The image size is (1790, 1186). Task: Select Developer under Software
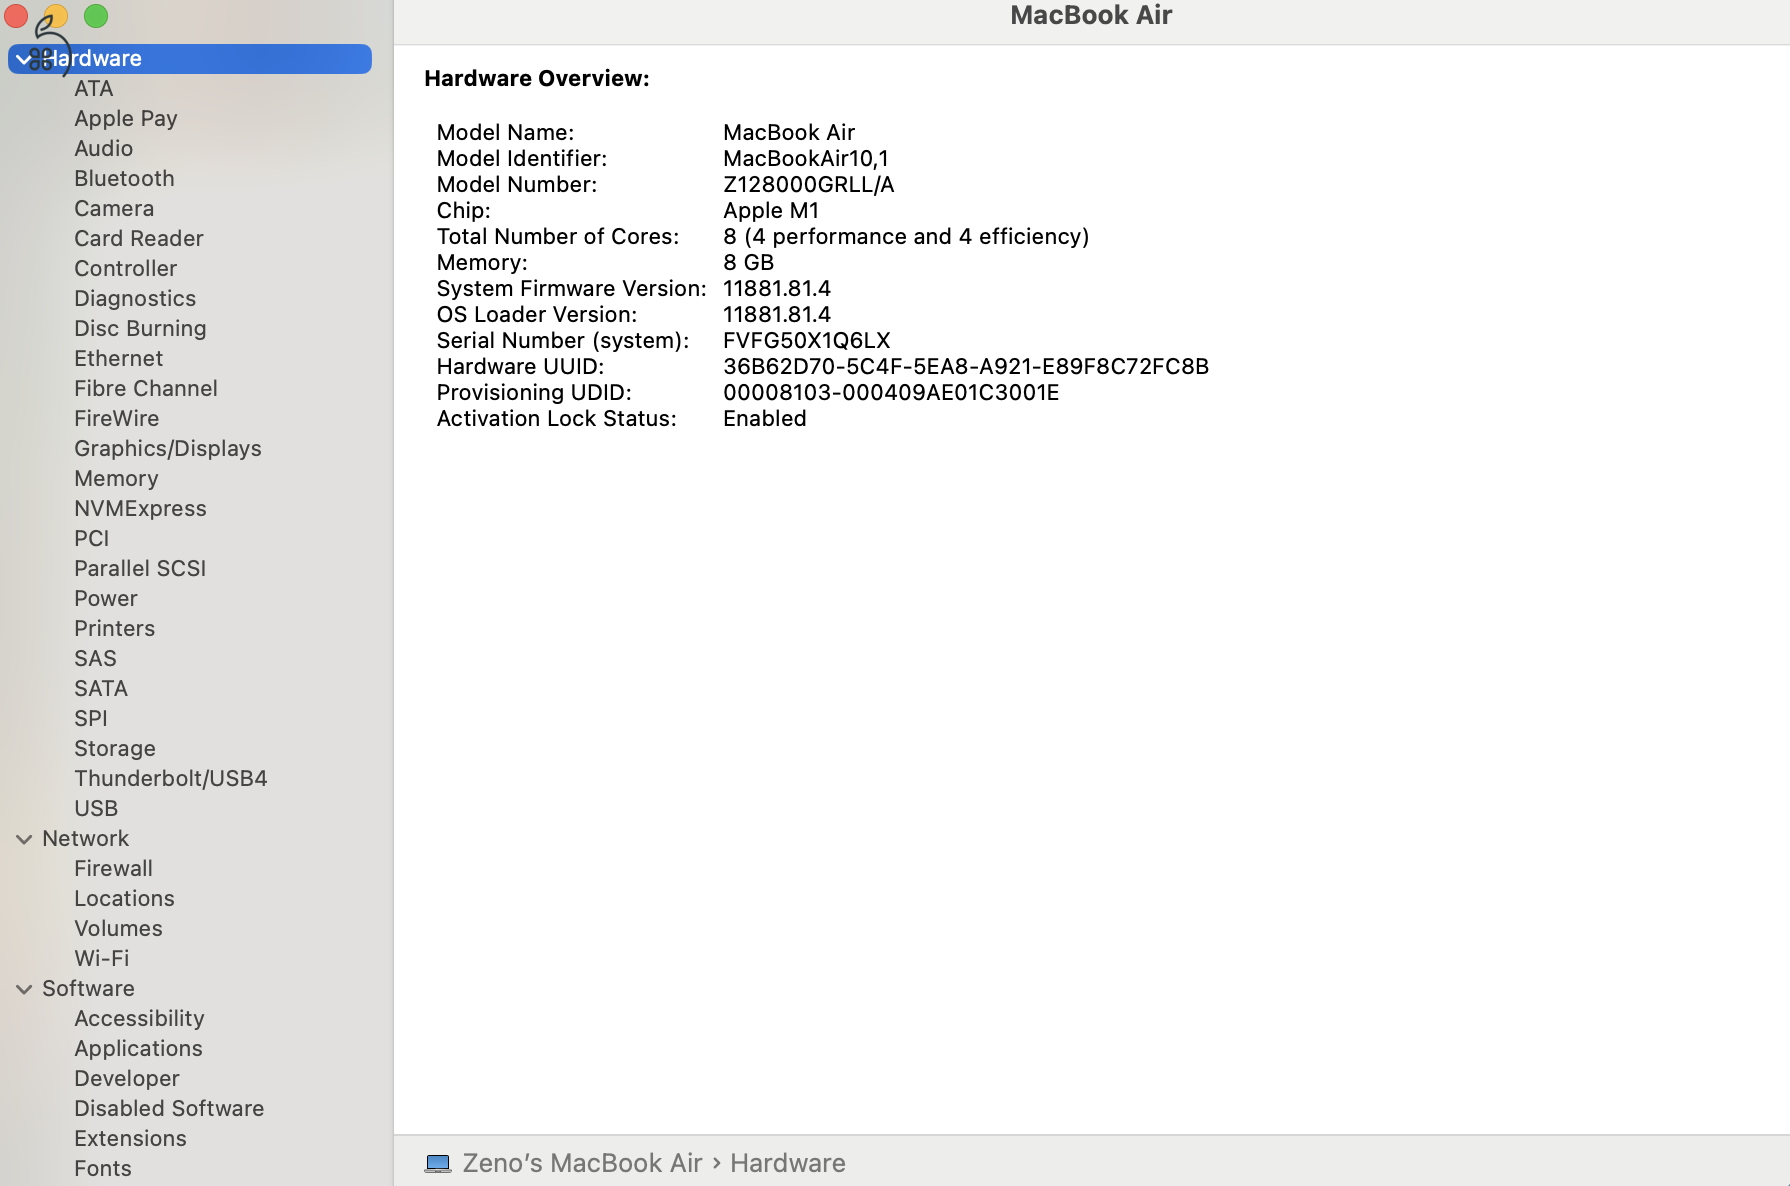tap(127, 1079)
